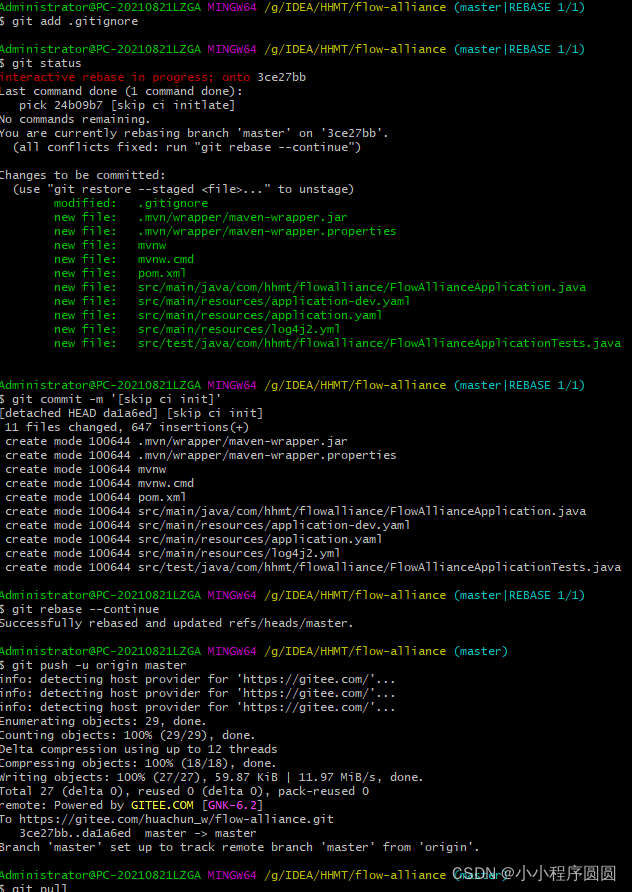Click 'create mode 100644 src/main/resources/application.yaml' line
This screenshot has width=632, height=892.
[194, 539]
